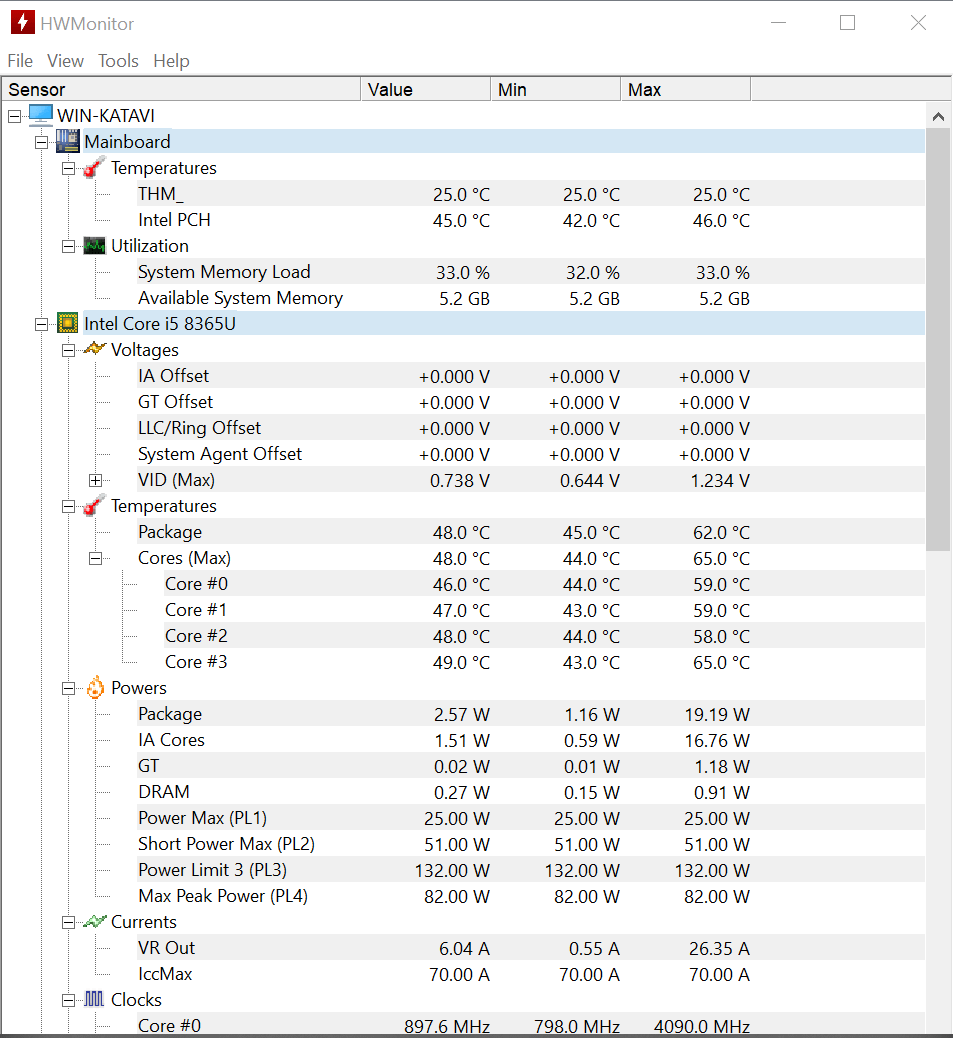Screen dimensions: 953x1038
Task: Click the thermometer icon next to Temperatures
Action: [93, 168]
